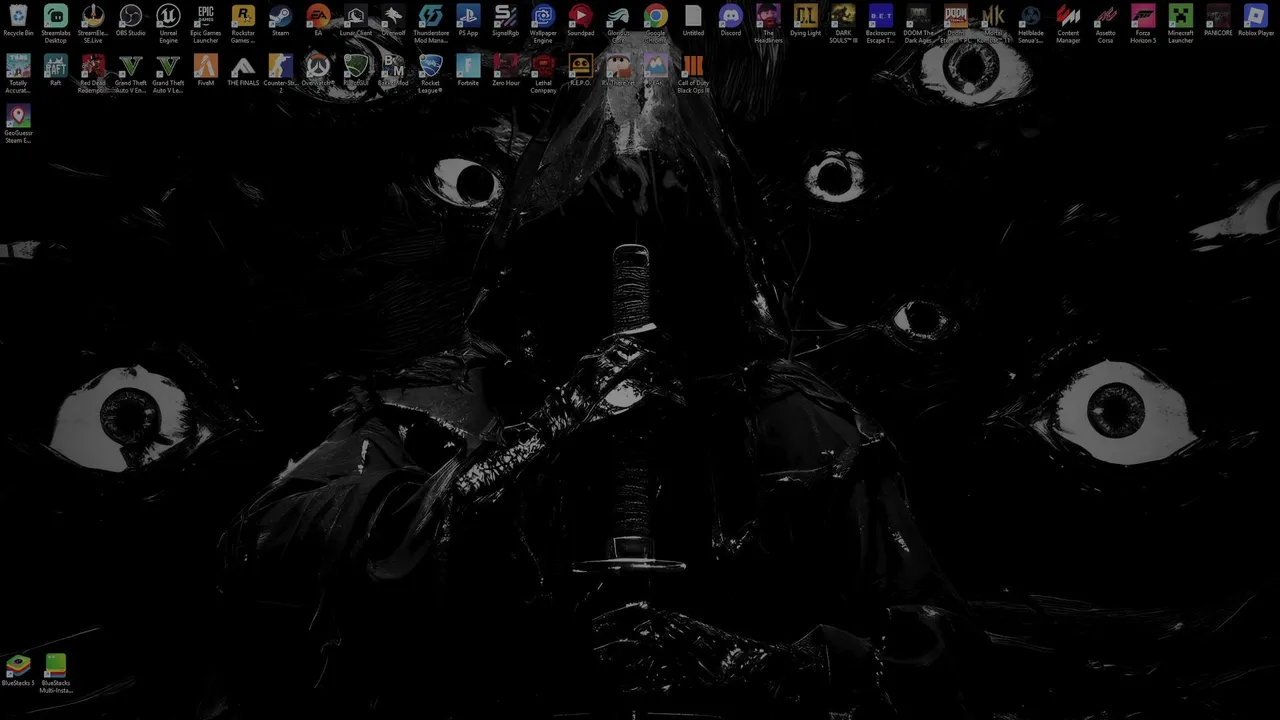Viewport: 1280px width, 720px height.
Task: Open Grand Theft Auto V Legacy
Action: pyautogui.click(x=168, y=74)
